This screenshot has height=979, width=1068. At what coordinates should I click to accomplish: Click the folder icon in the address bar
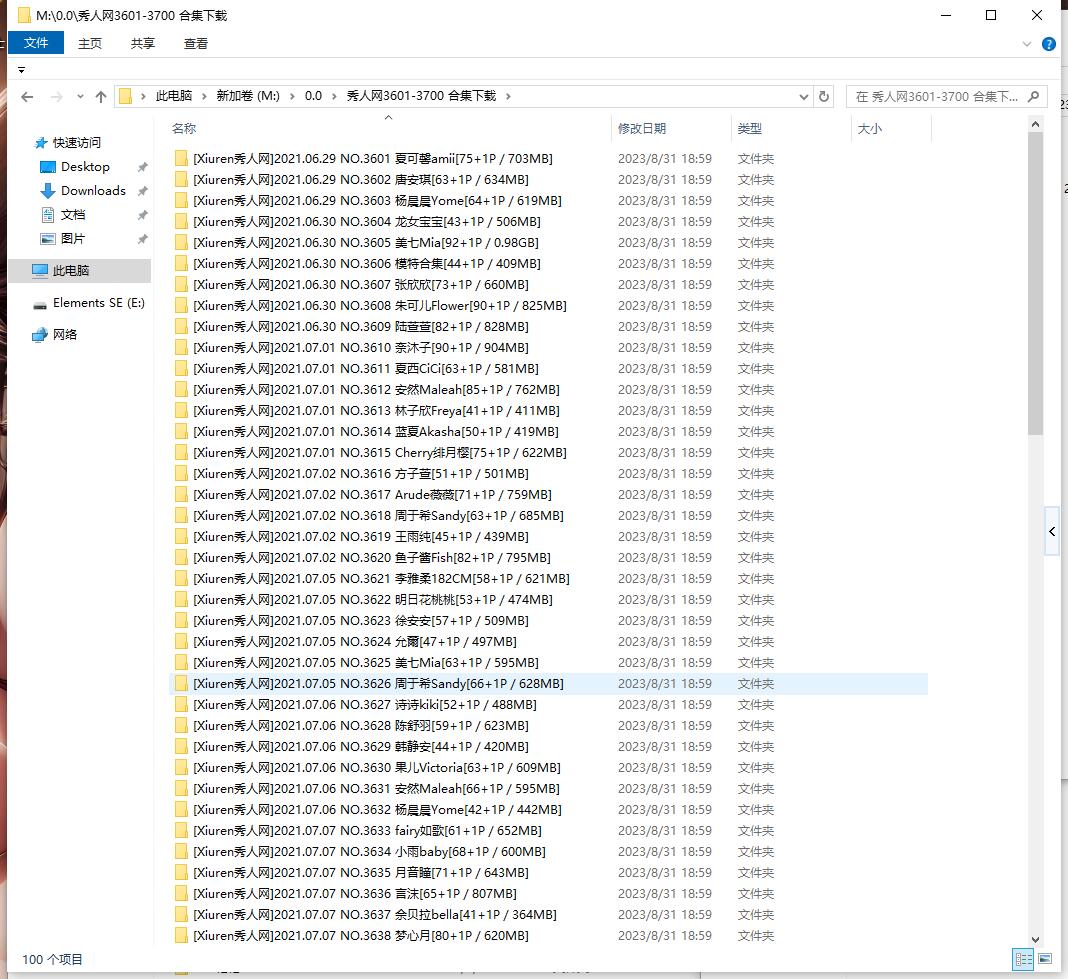(x=125, y=96)
